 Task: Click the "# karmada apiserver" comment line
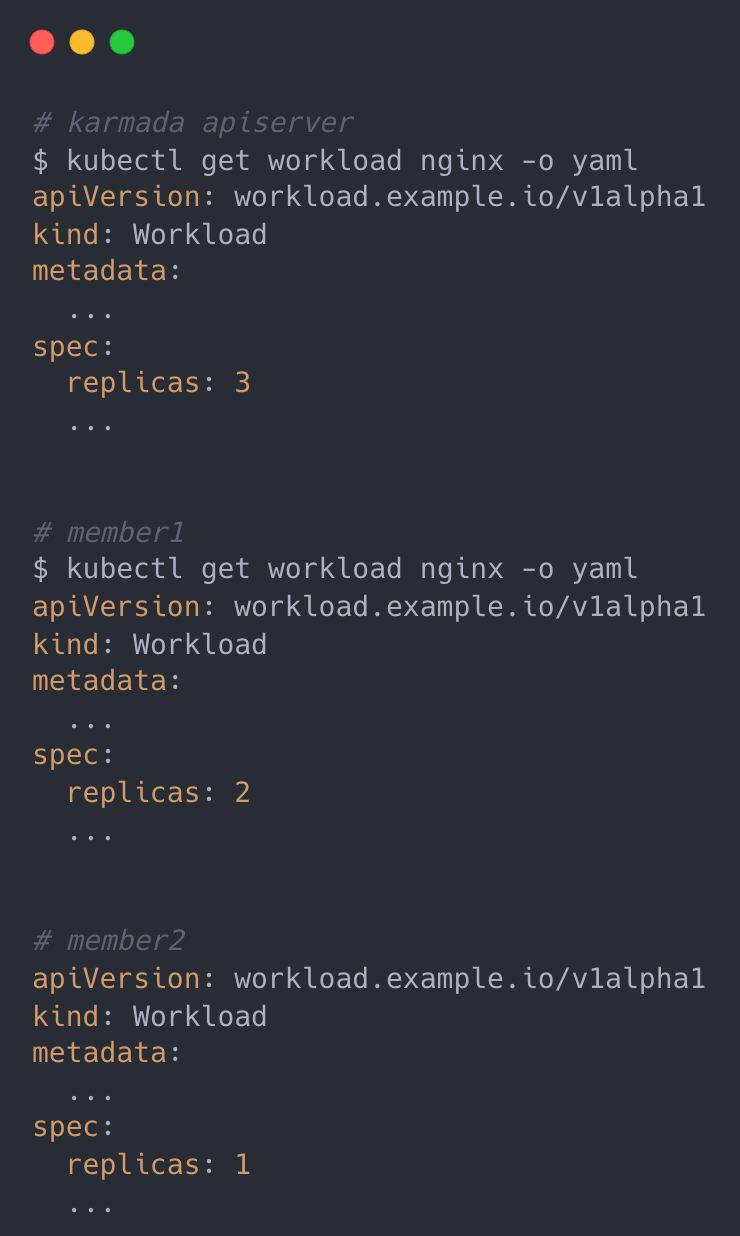point(192,123)
